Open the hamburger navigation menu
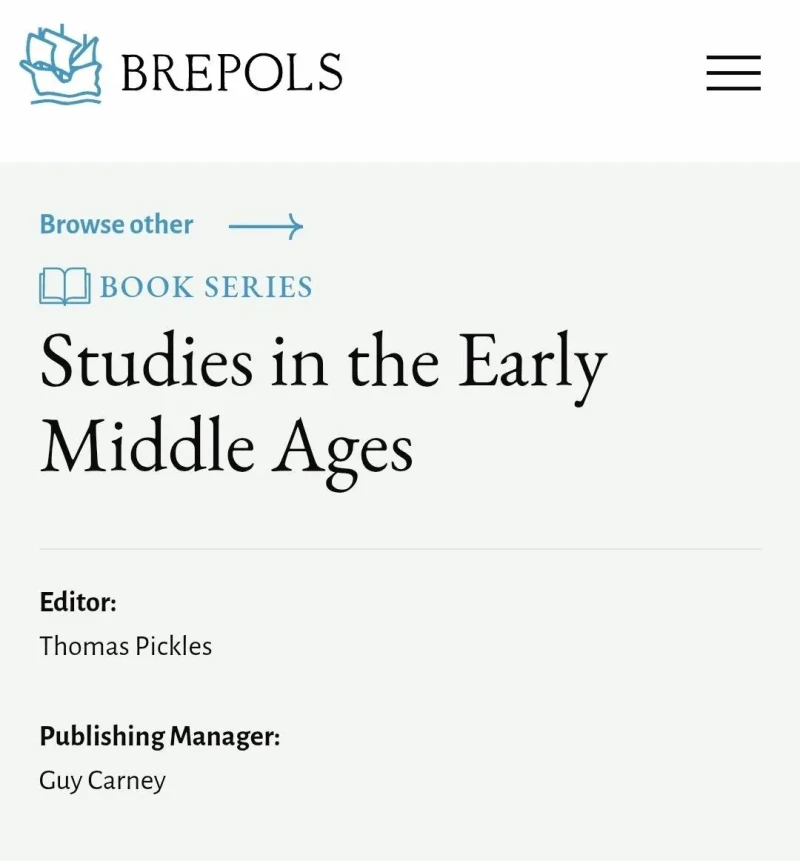This screenshot has height=861, width=800. click(734, 72)
